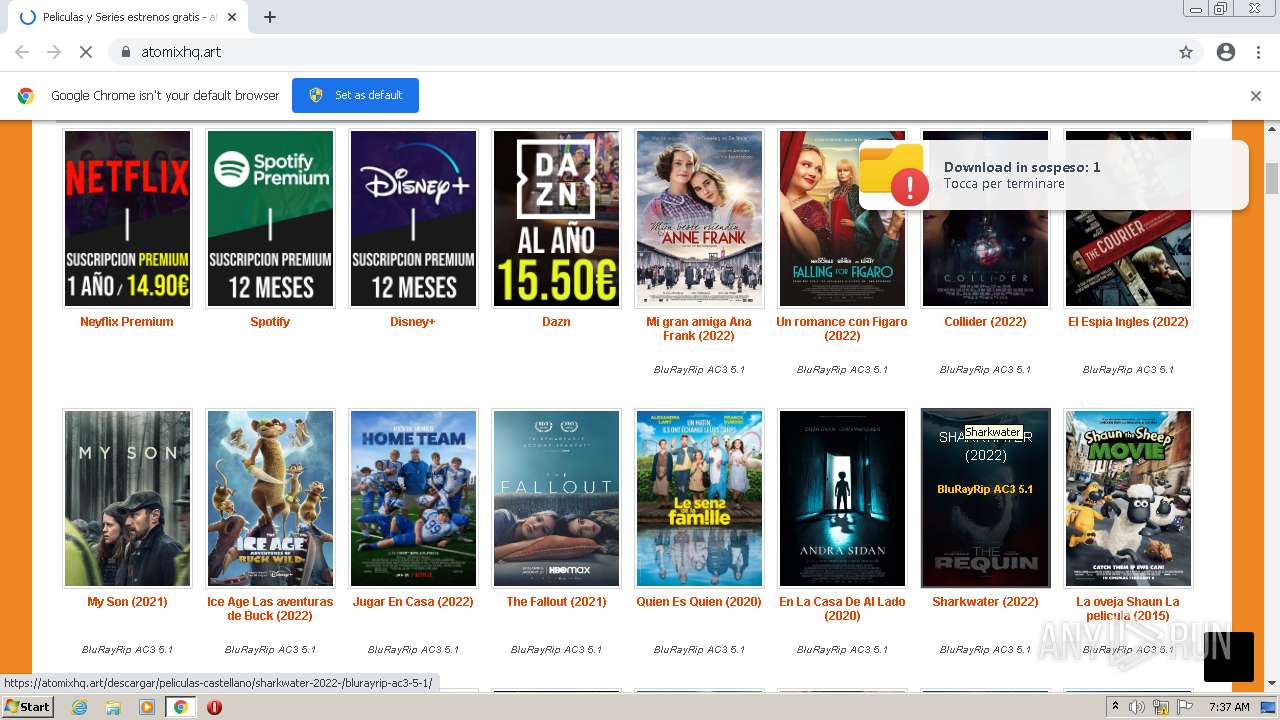Close the Peliculas y Series tab
The image size is (1280, 720).
point(232,17)
